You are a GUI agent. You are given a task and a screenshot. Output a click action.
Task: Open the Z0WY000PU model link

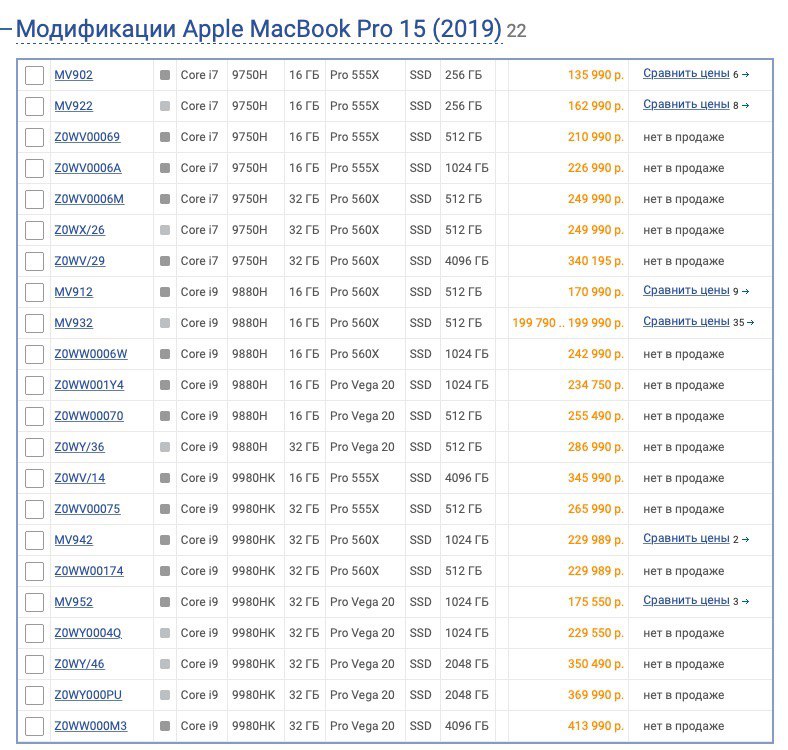pos(88,695)
